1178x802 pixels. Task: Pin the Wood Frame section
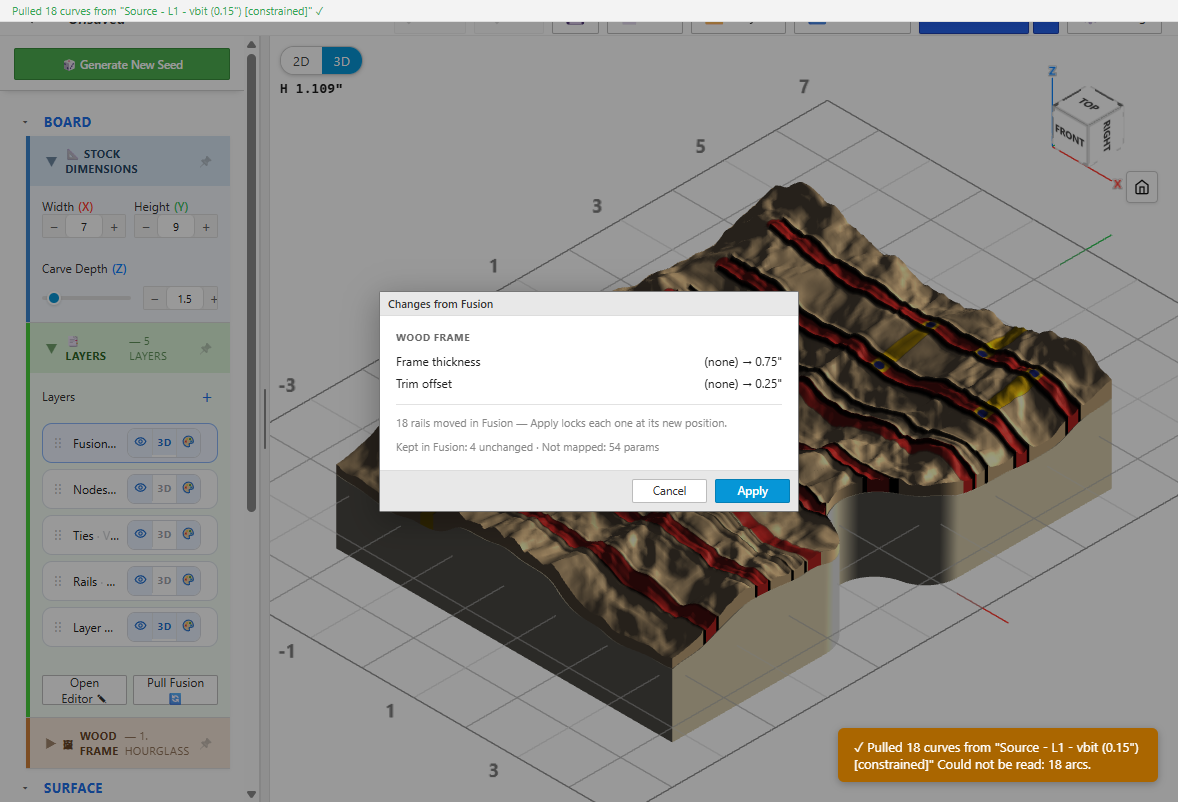pyautogui.click(x=206, y=743)
